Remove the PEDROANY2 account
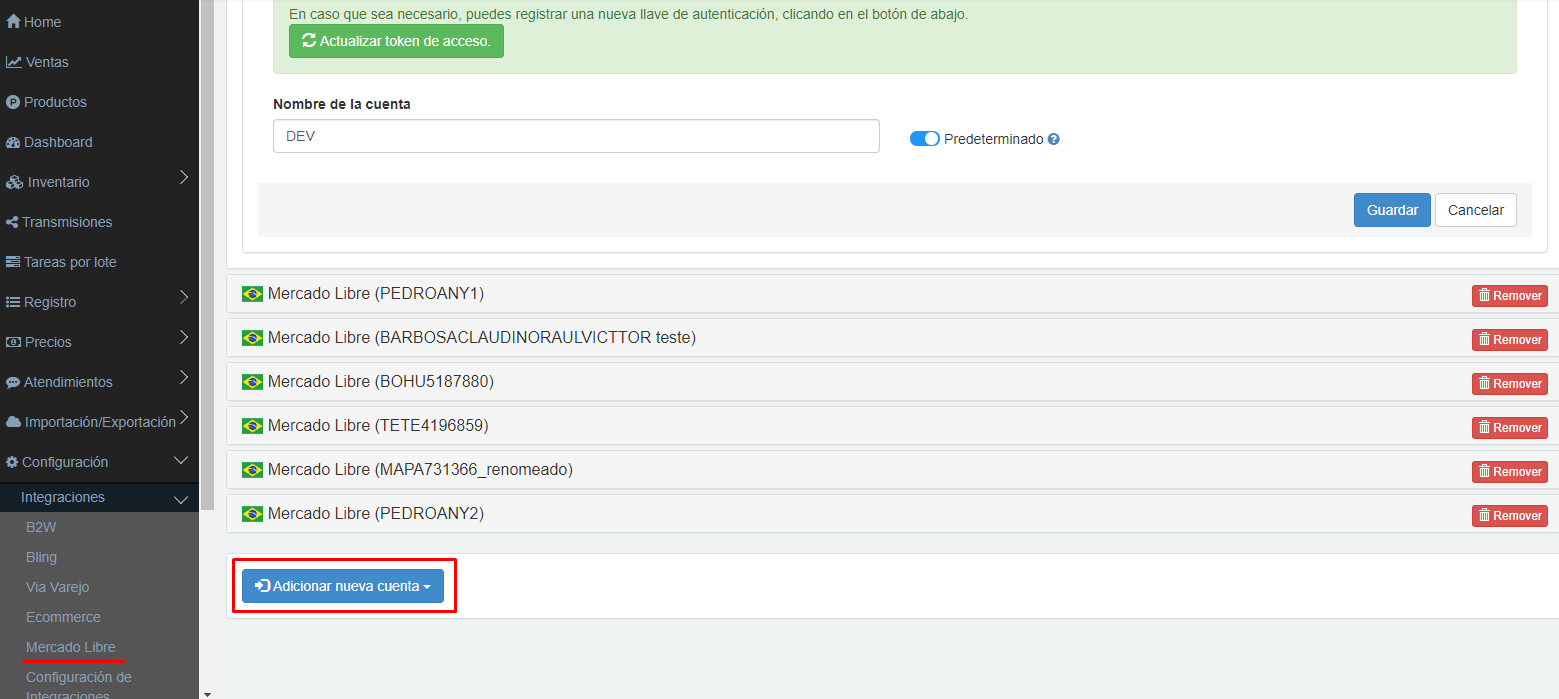This screenshot has width=1559, height=699. pyautogui.click(x=1509, y=515)
